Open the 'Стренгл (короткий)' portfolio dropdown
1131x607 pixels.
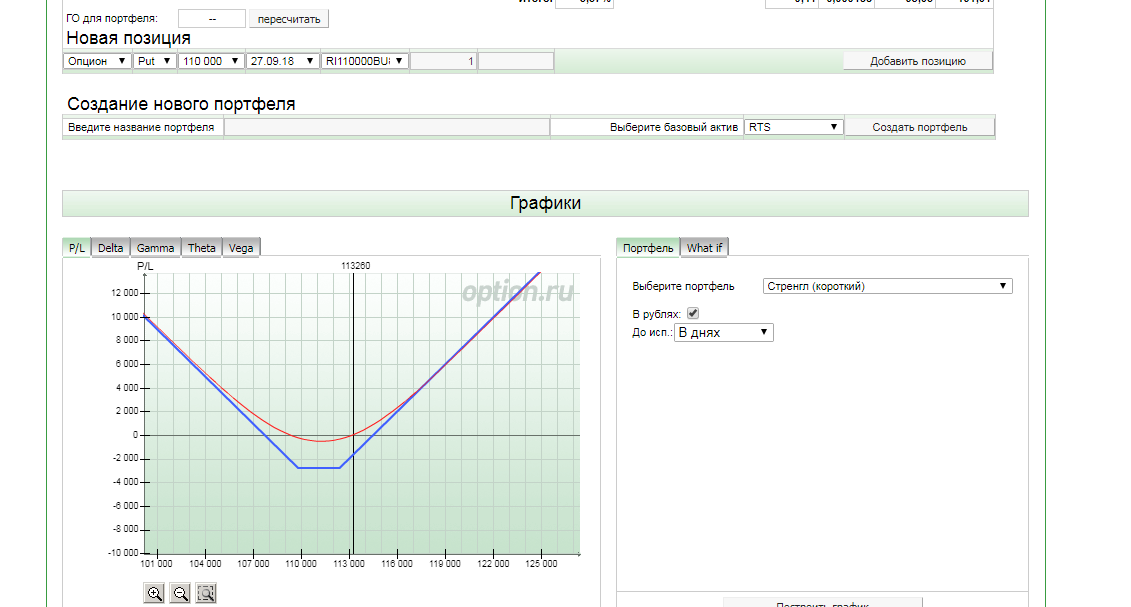(887, 286)
